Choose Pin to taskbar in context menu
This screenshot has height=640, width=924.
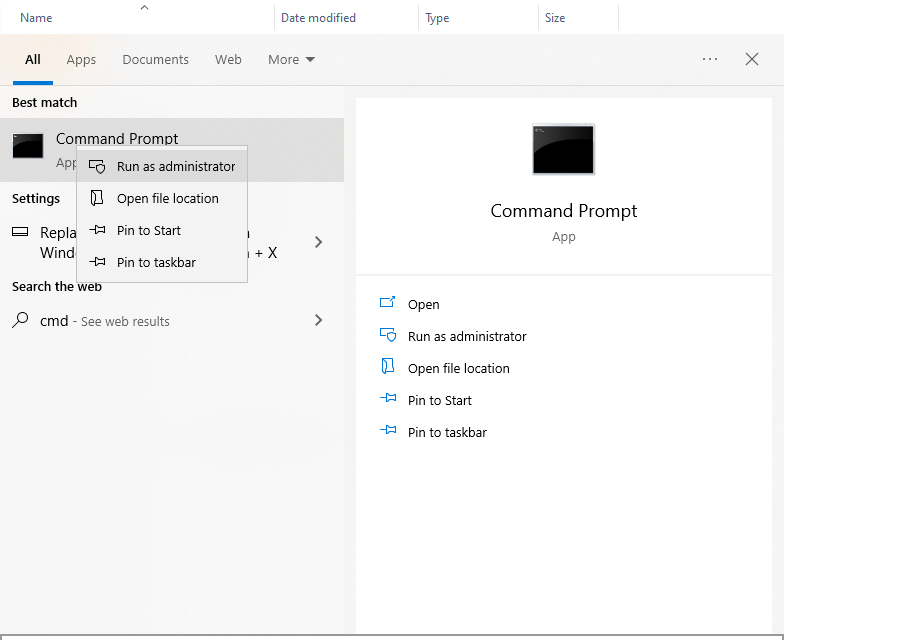coord(162,262)
